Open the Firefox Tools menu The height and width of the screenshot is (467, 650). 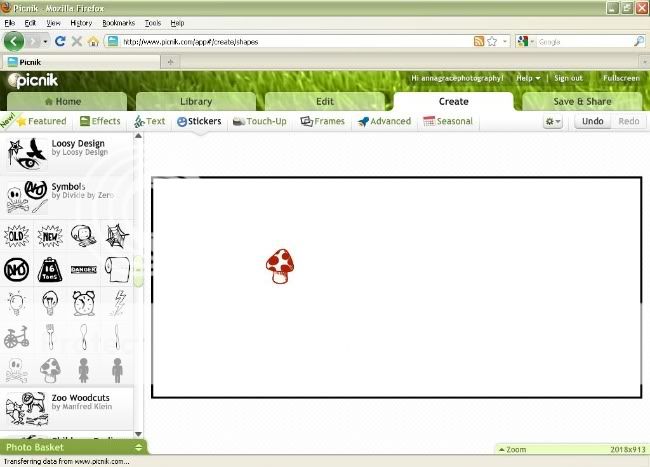tap(153, 23)
